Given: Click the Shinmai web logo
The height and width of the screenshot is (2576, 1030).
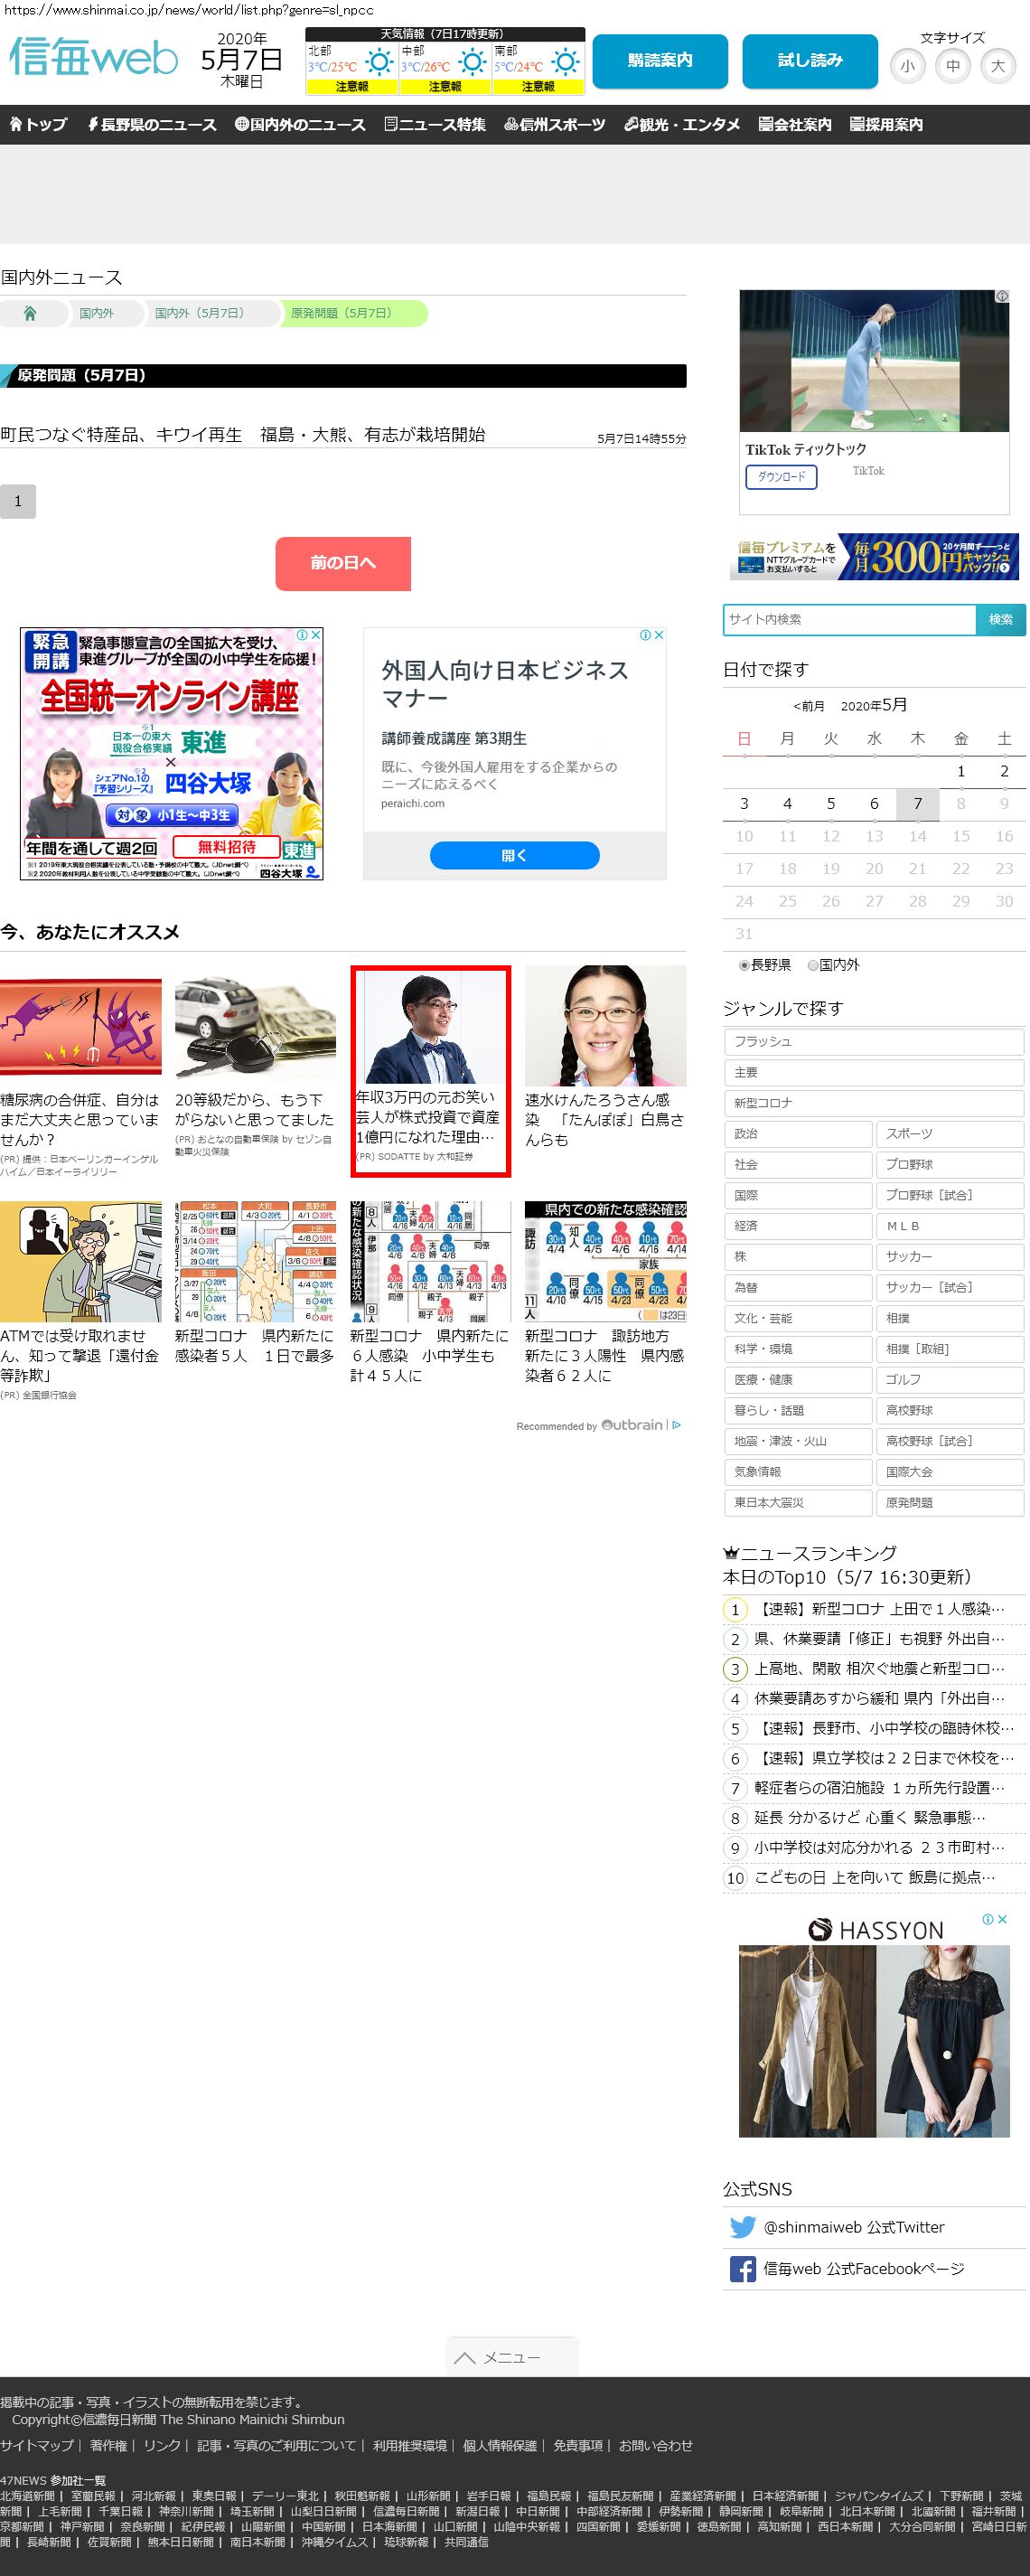Looking at the screenshot, I should pyautogui.click(x=93, y=58).
